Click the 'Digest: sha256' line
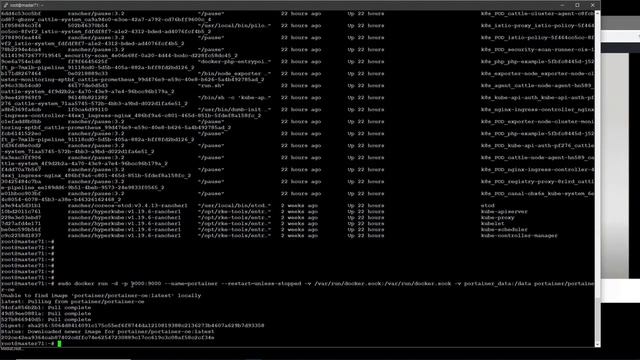The height and width of the screenshot is (360, 640). [133, 326]
